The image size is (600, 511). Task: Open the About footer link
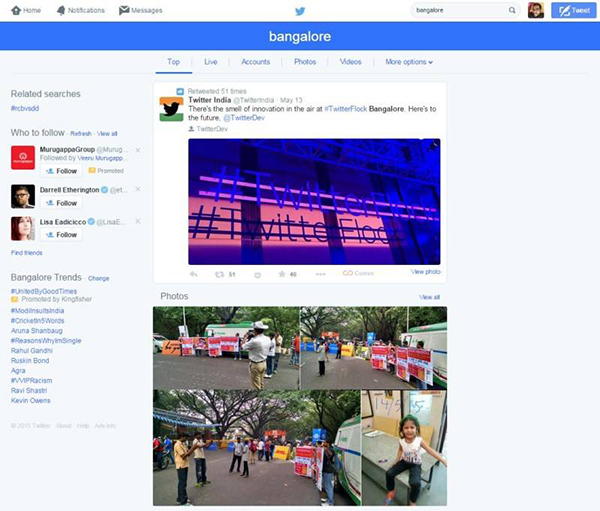[x=64, y=426]
